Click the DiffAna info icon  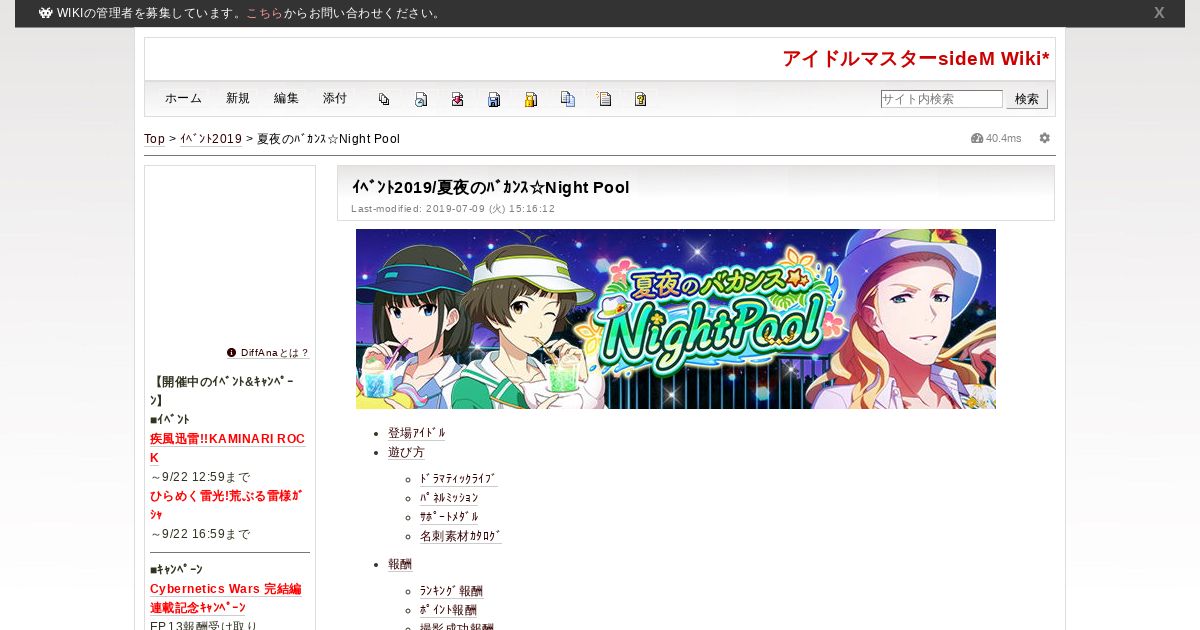[x=232, y=352]
